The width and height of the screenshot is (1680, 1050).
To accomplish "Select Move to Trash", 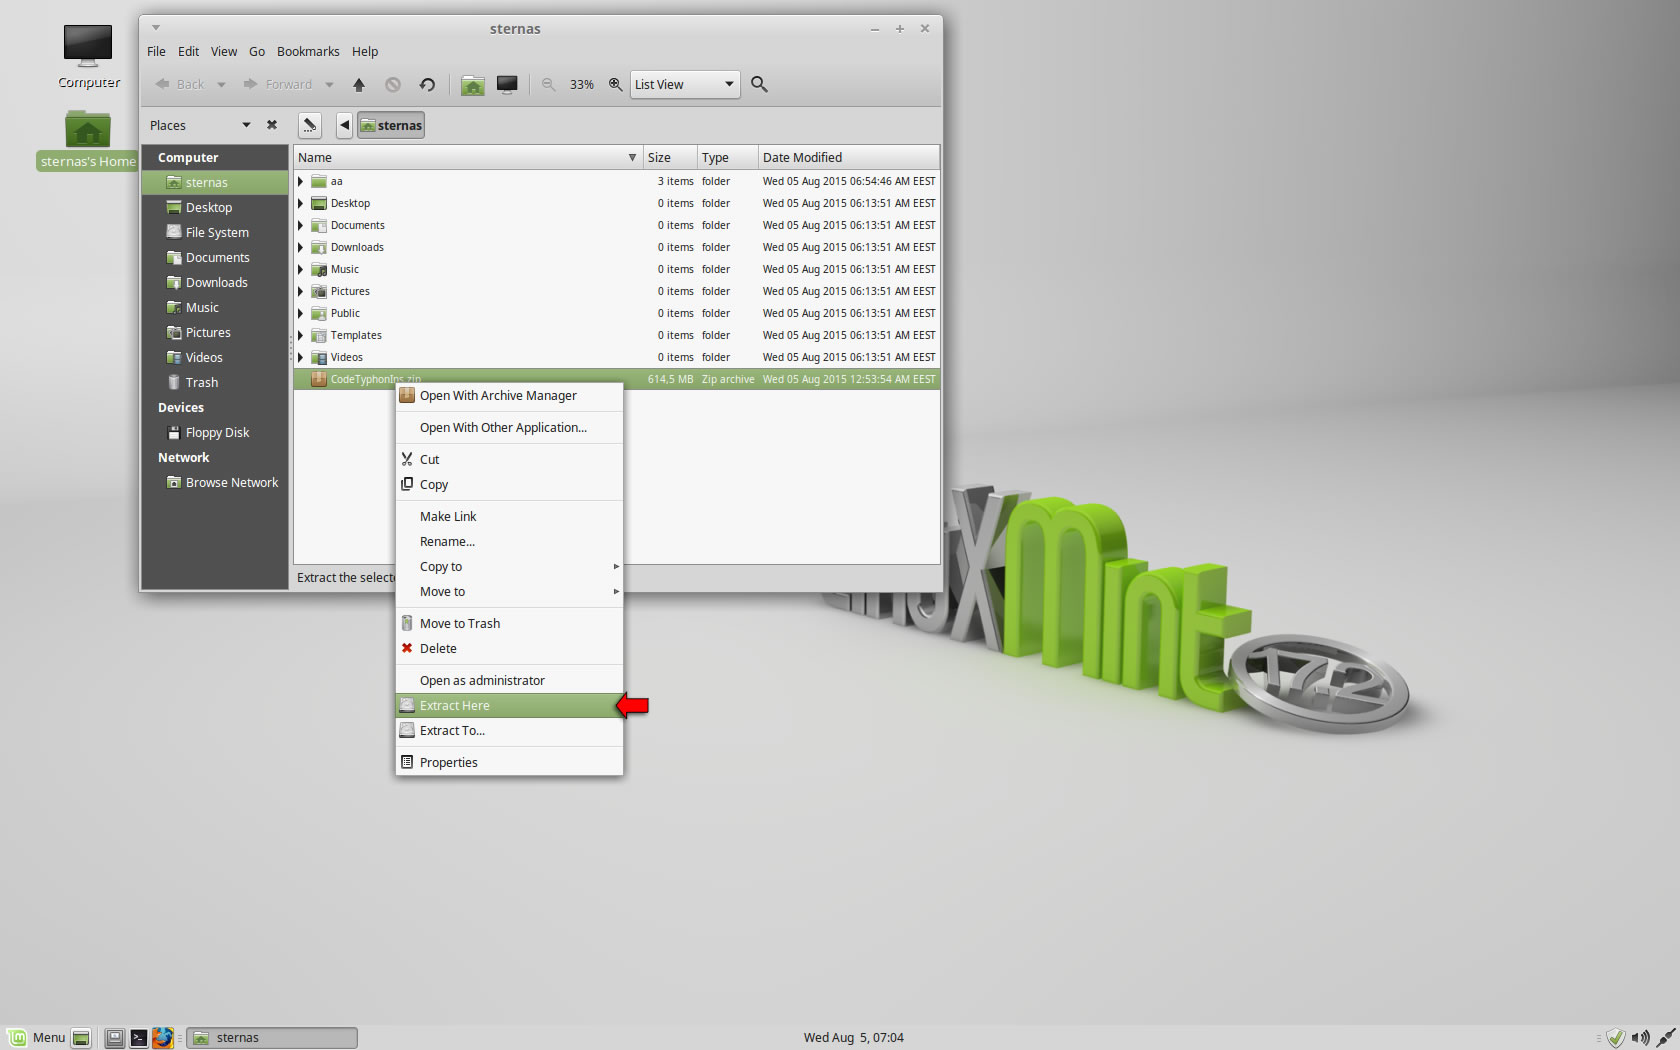I will pos(509,624).
